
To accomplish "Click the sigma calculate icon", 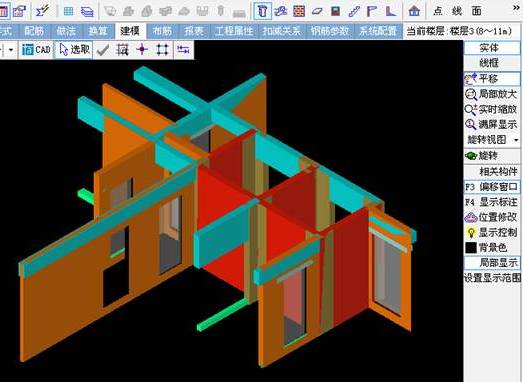I will (x=43, y=11).
